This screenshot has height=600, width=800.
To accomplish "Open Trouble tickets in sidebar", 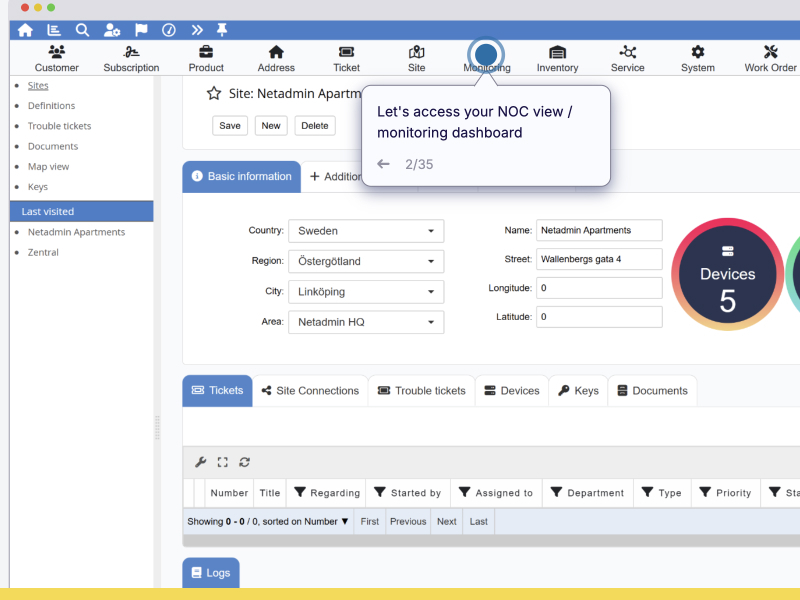I will pos(59,126).
